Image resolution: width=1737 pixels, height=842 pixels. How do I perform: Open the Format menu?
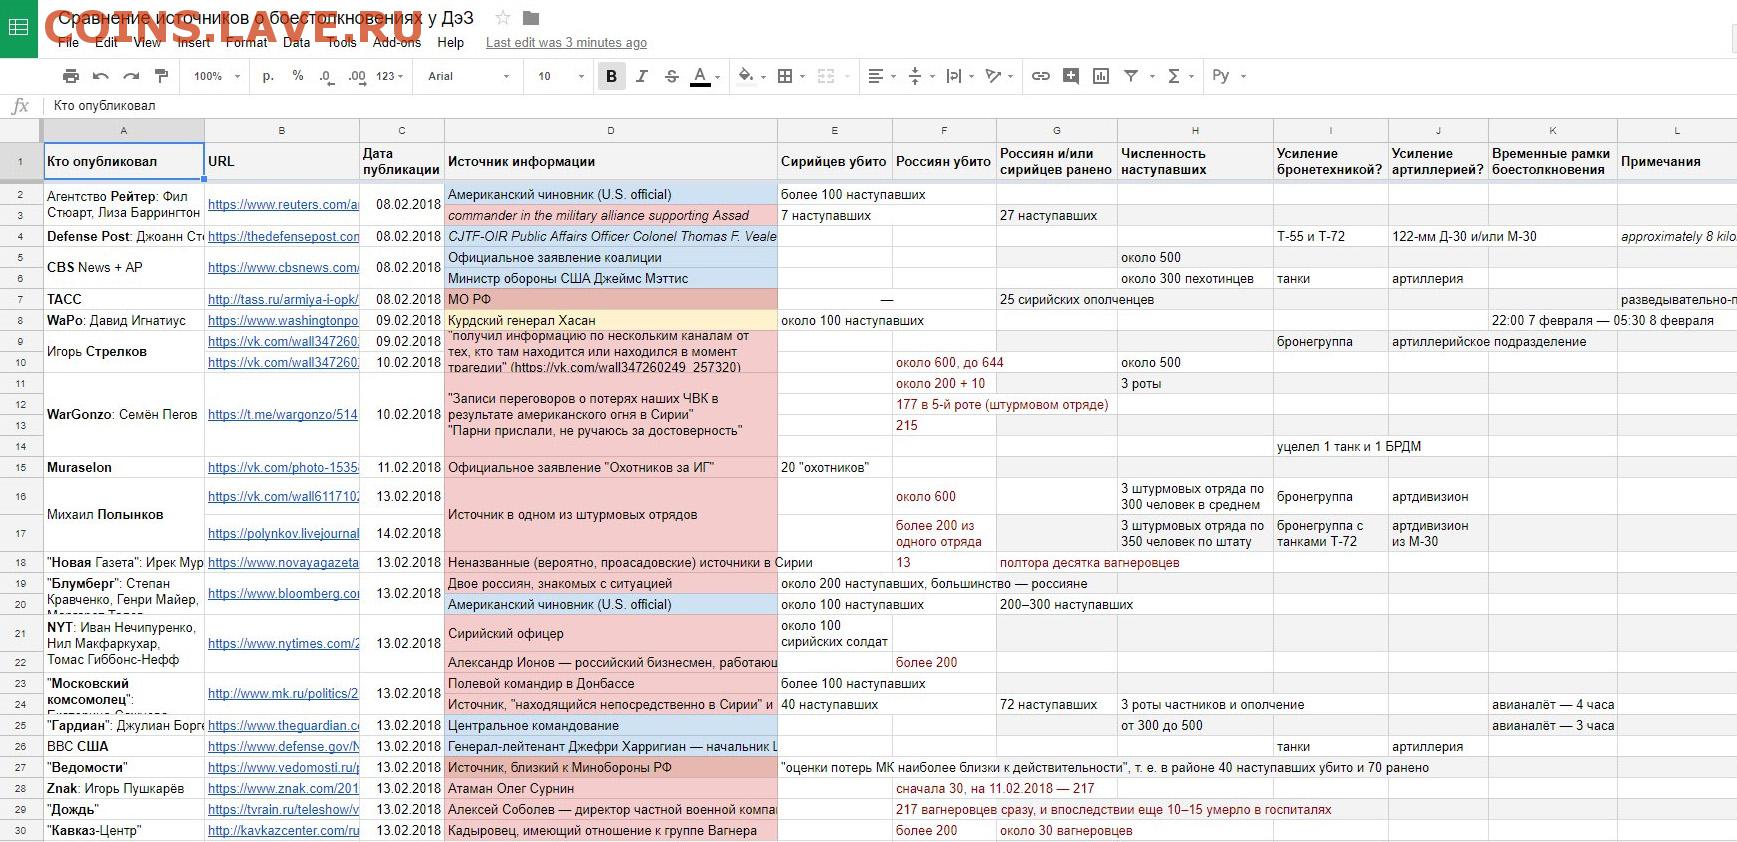[247, 43]
